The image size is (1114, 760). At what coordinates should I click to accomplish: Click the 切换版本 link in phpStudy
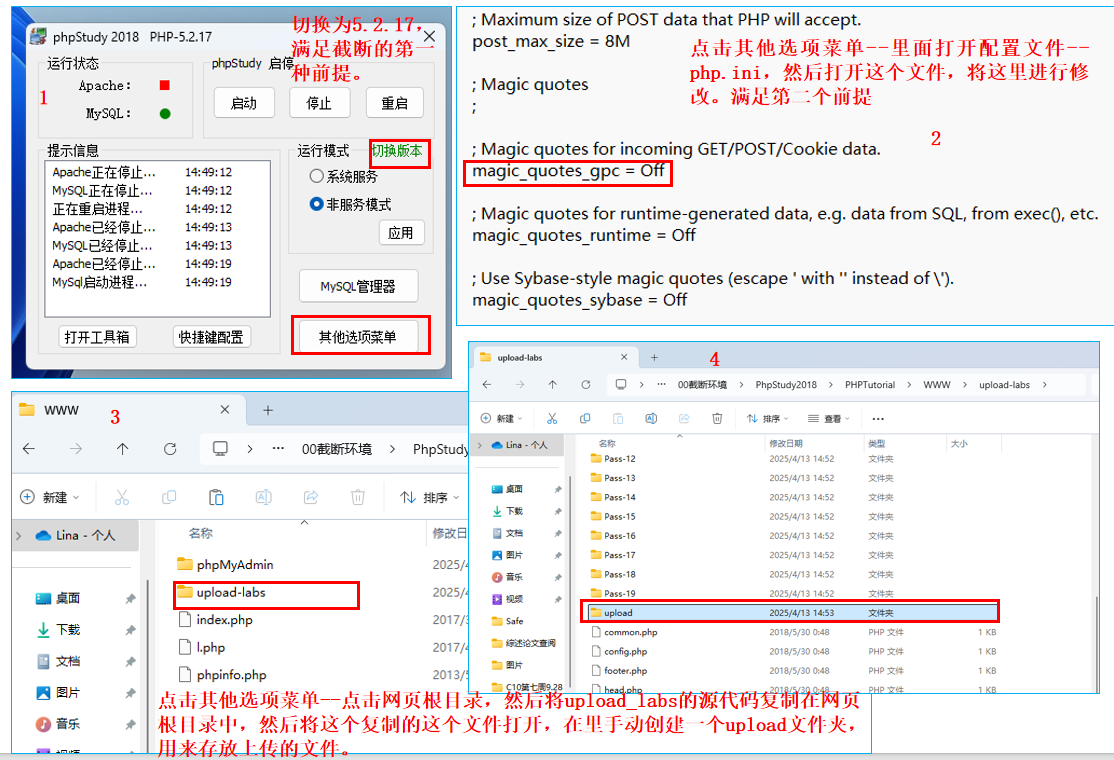(x=397, y=151)
